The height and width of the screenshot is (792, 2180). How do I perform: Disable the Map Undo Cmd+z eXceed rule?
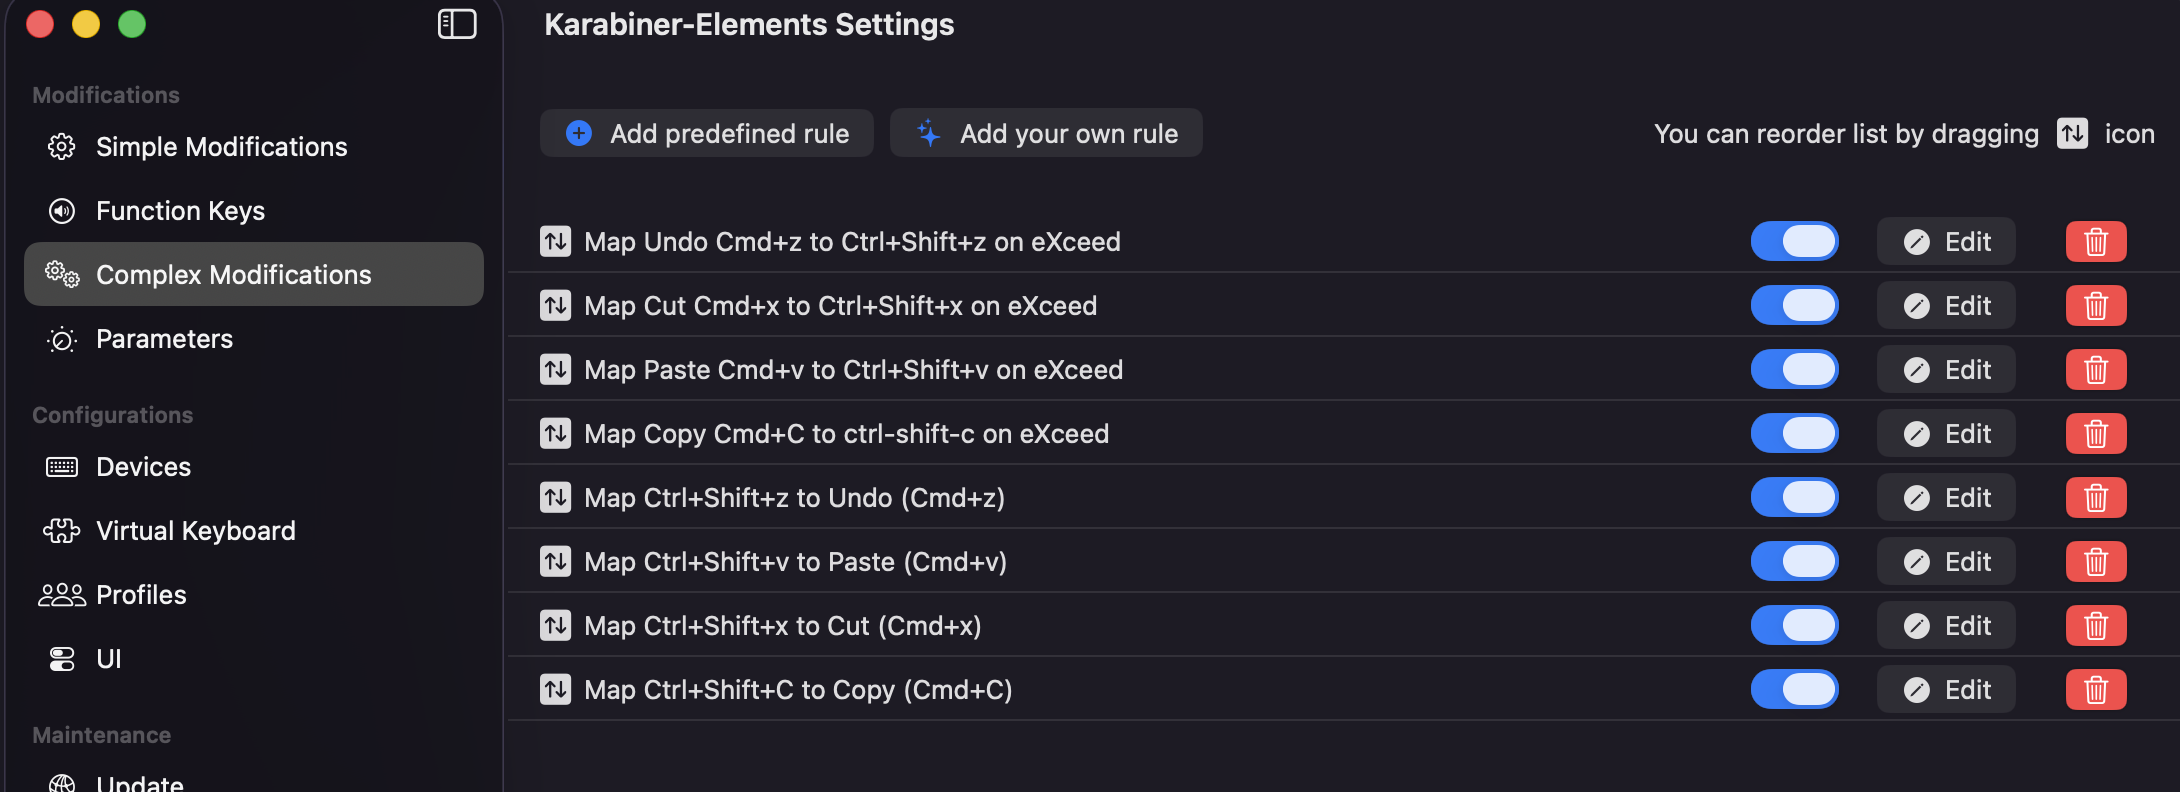(1794, 242)
